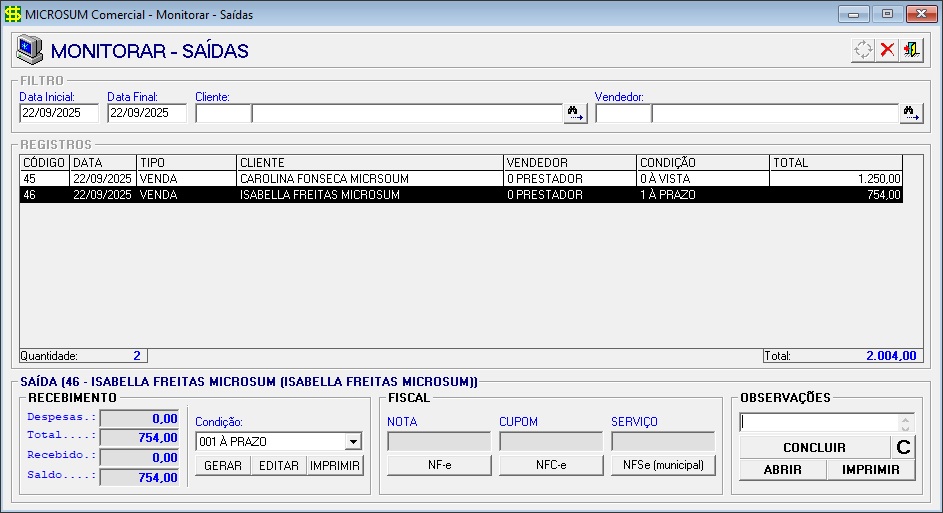Click the EDITAR button

[278, 465]
